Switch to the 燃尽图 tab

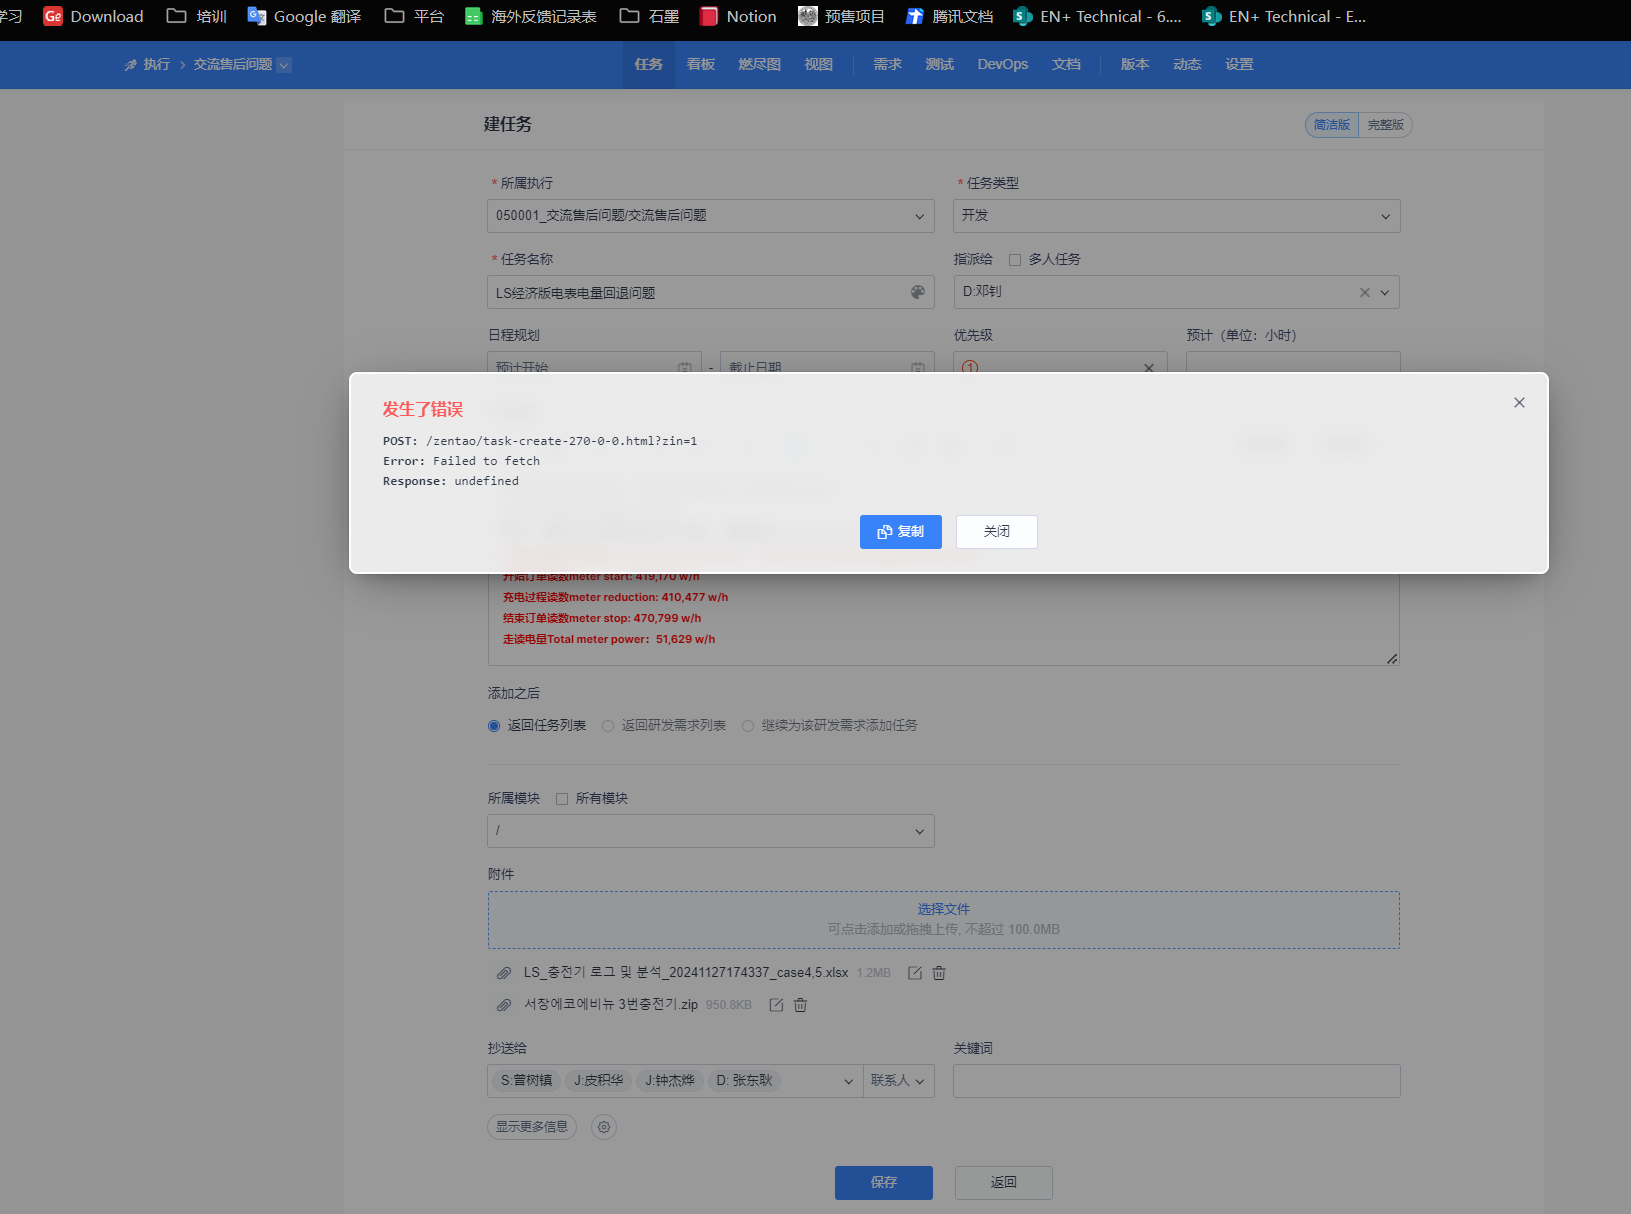(x=760, y=65)
